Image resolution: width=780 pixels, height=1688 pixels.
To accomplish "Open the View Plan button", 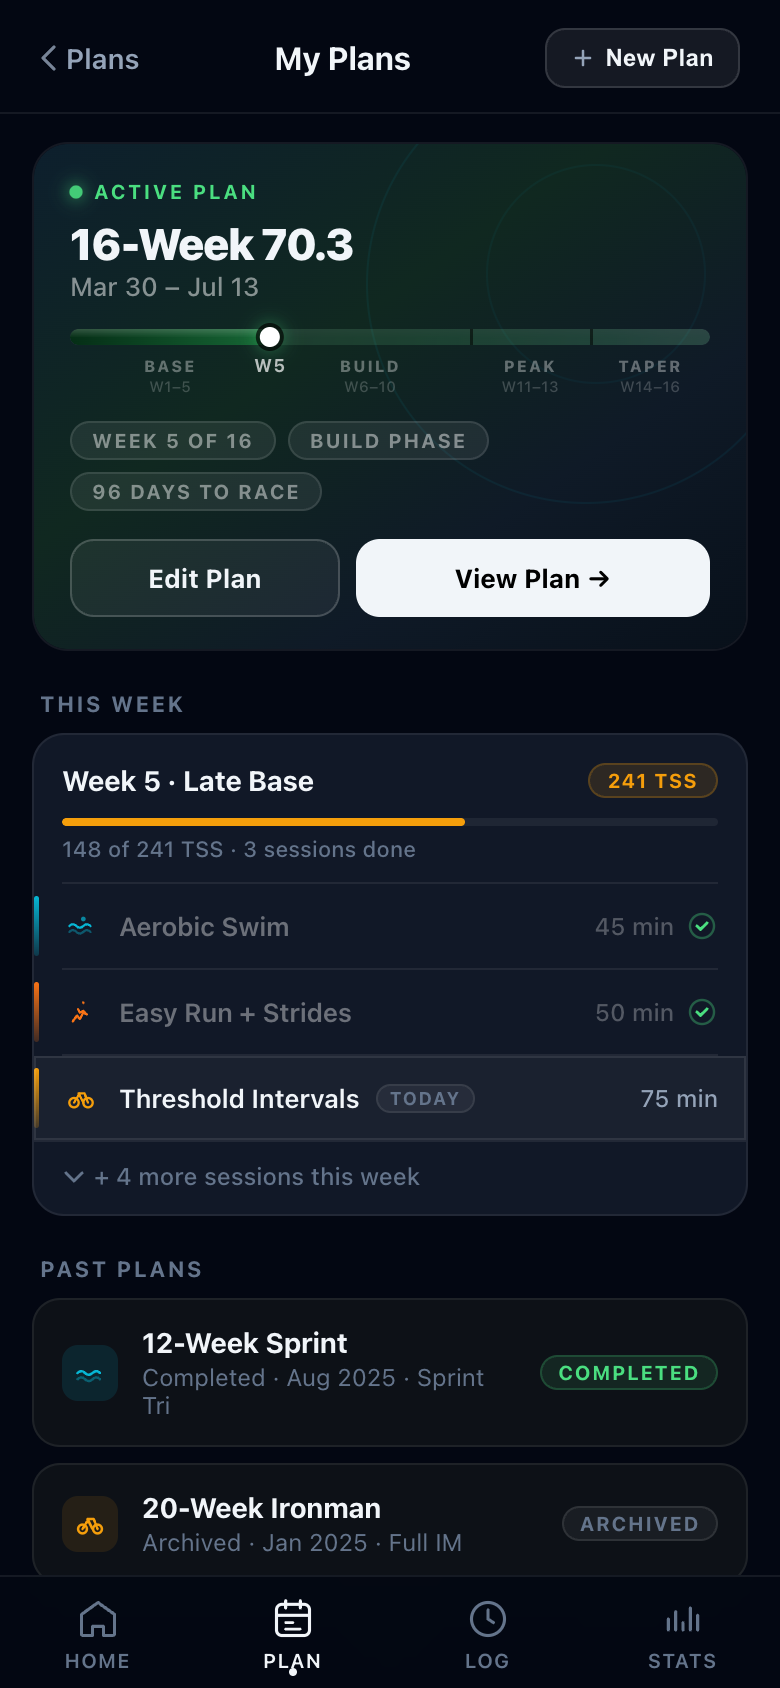I will click(532, 578).
